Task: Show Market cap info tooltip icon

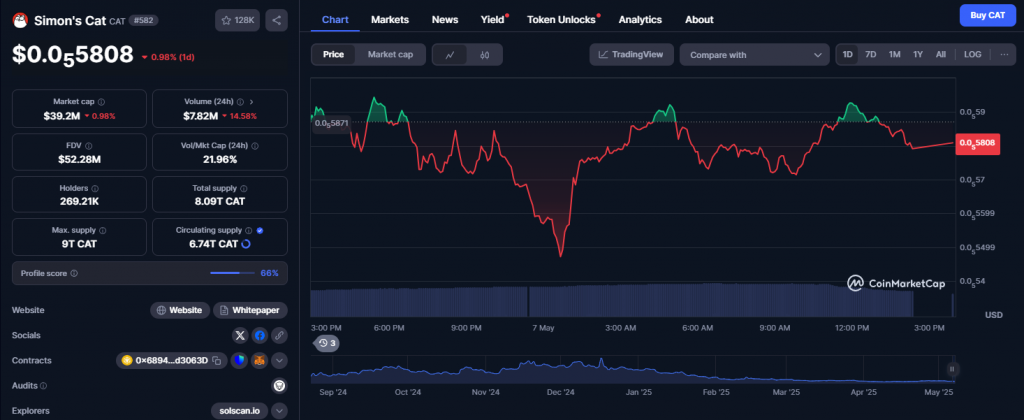Action: [x=101, y=102]
